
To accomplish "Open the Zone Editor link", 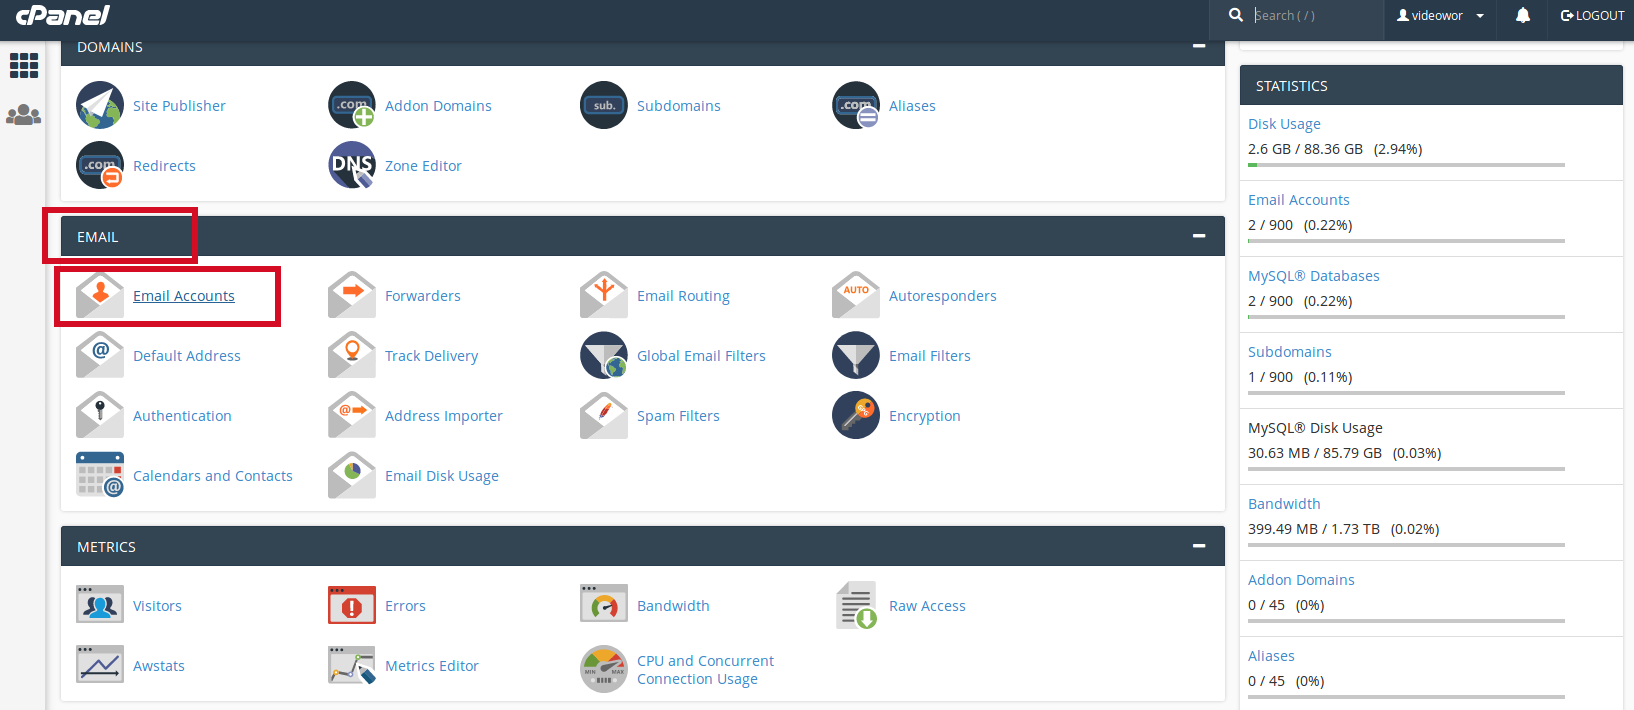I will coord(423,166).
